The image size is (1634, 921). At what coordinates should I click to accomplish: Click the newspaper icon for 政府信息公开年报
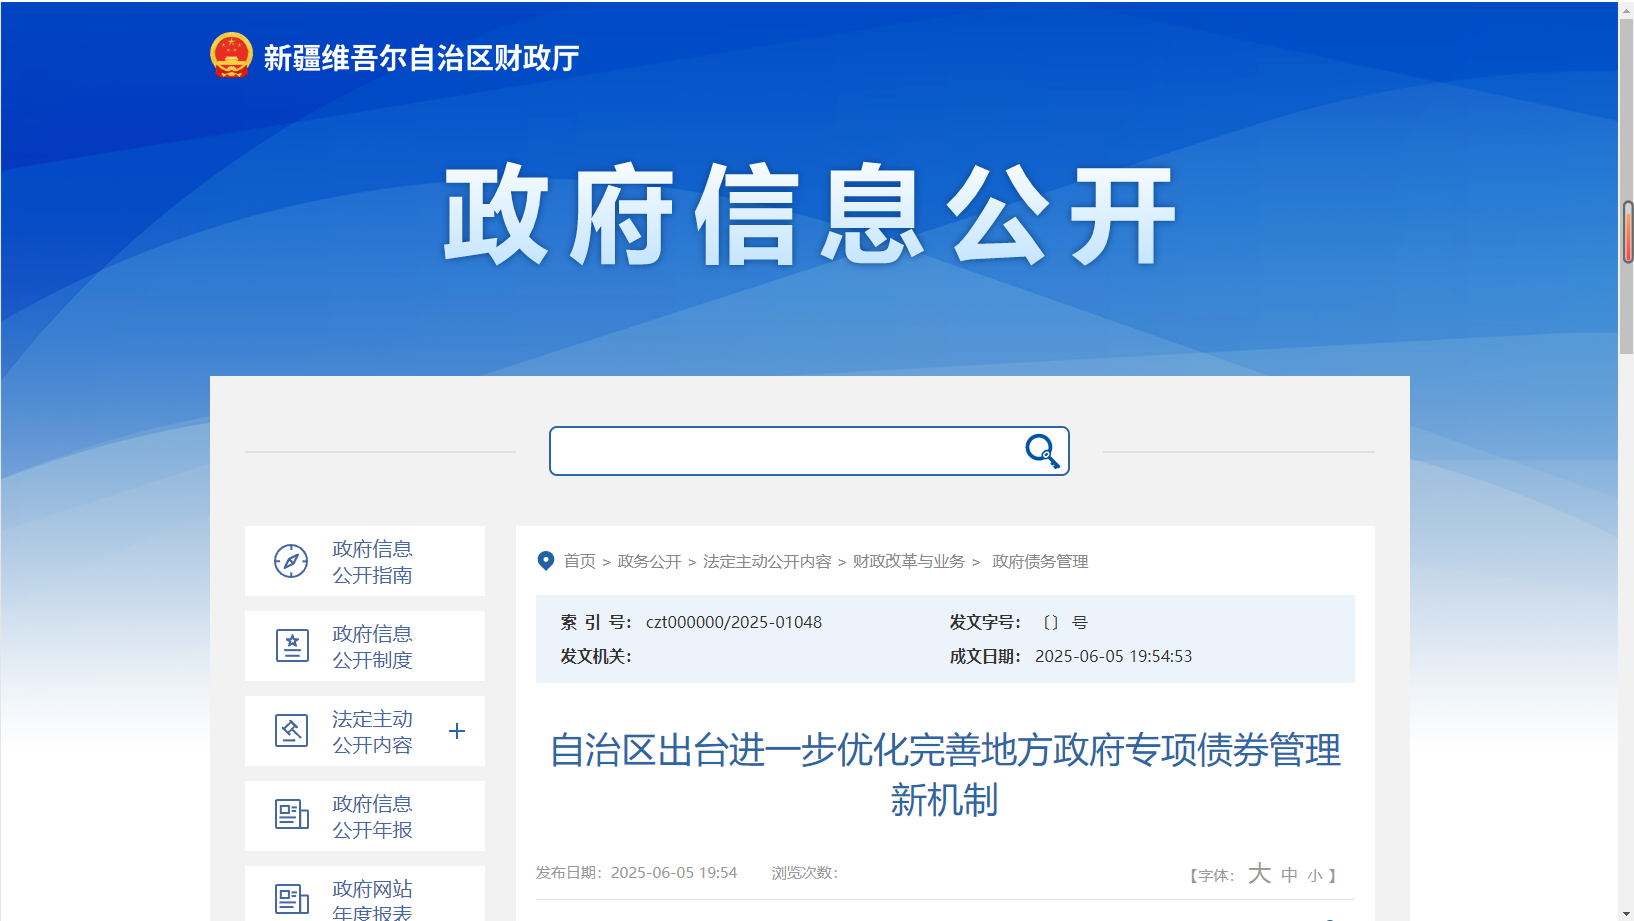pos(291,815)
